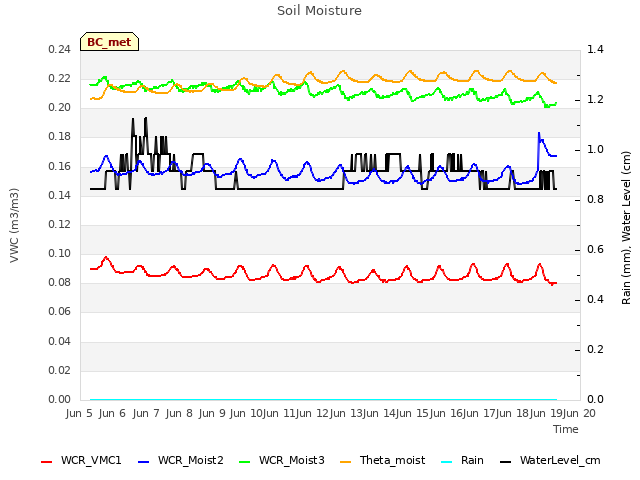Image resolution: width=640 pixels, height=480 pixels.
Task: Toggle the WaterLevel_cm legend entry
Action: point(550,460)
